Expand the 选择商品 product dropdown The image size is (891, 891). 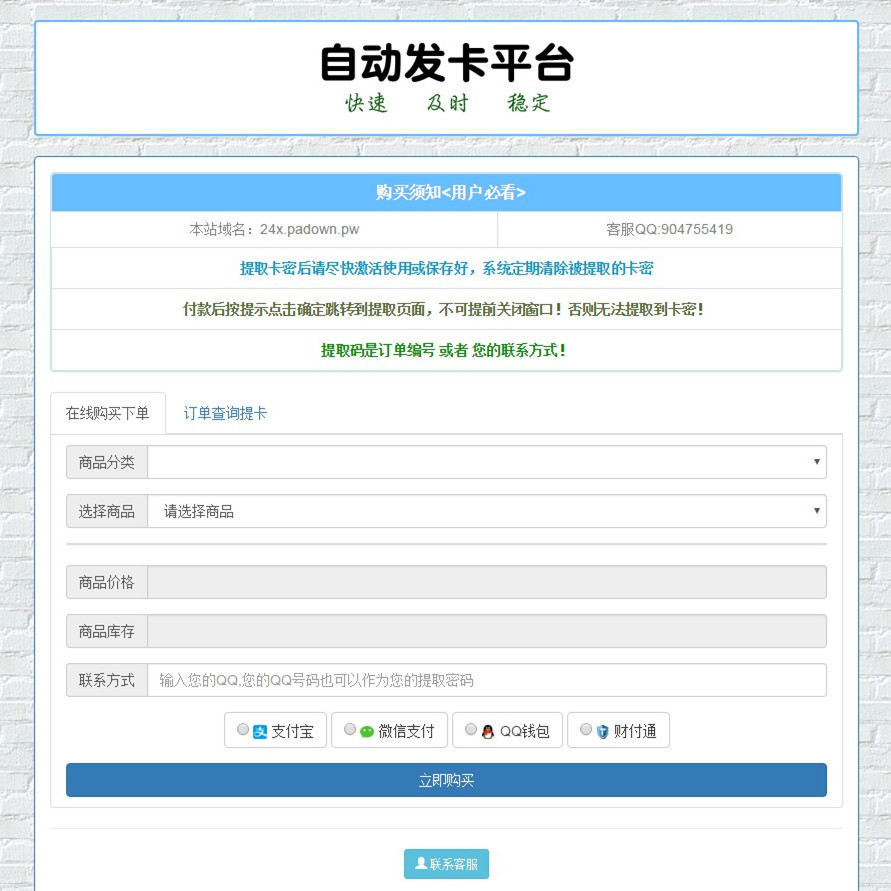(x=486, y=511)
